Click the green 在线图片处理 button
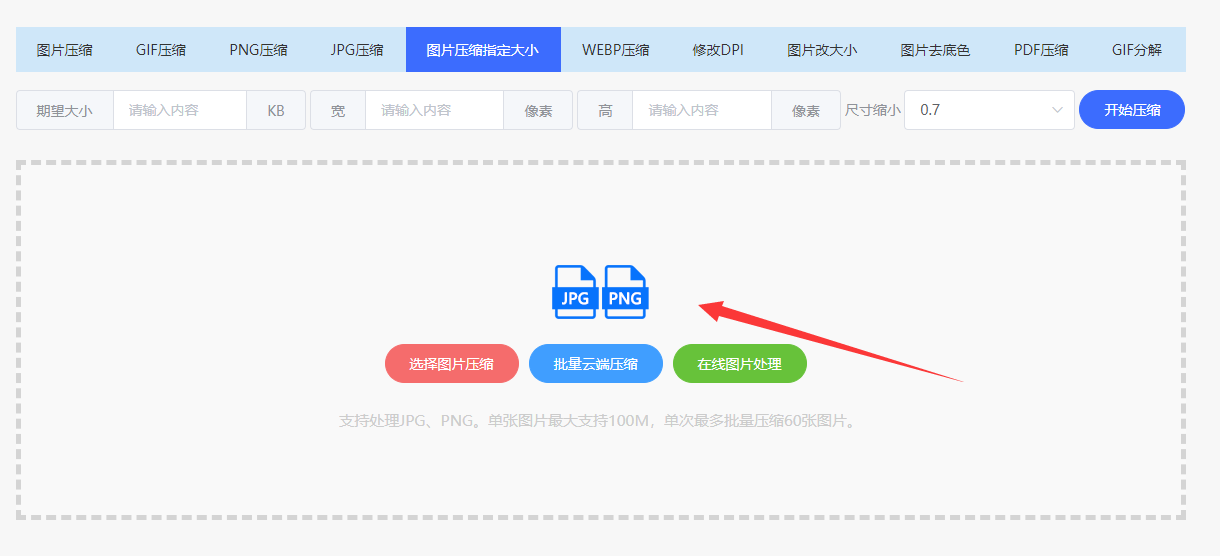1220x556 pixels. (x=740, y=364)
